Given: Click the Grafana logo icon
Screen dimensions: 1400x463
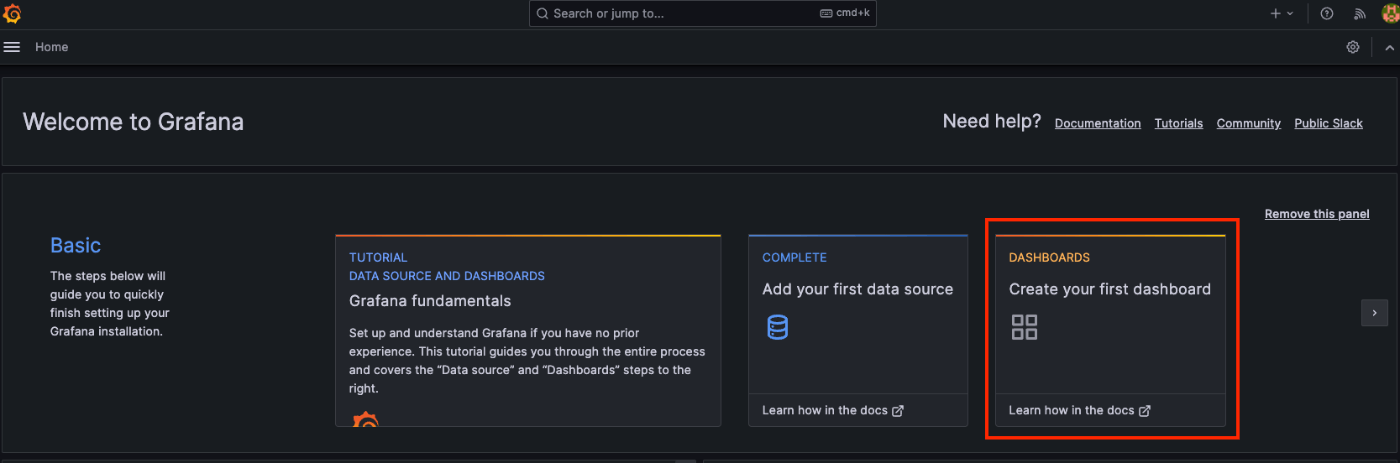Looking at the screenshot, I should tap(12, 14).
